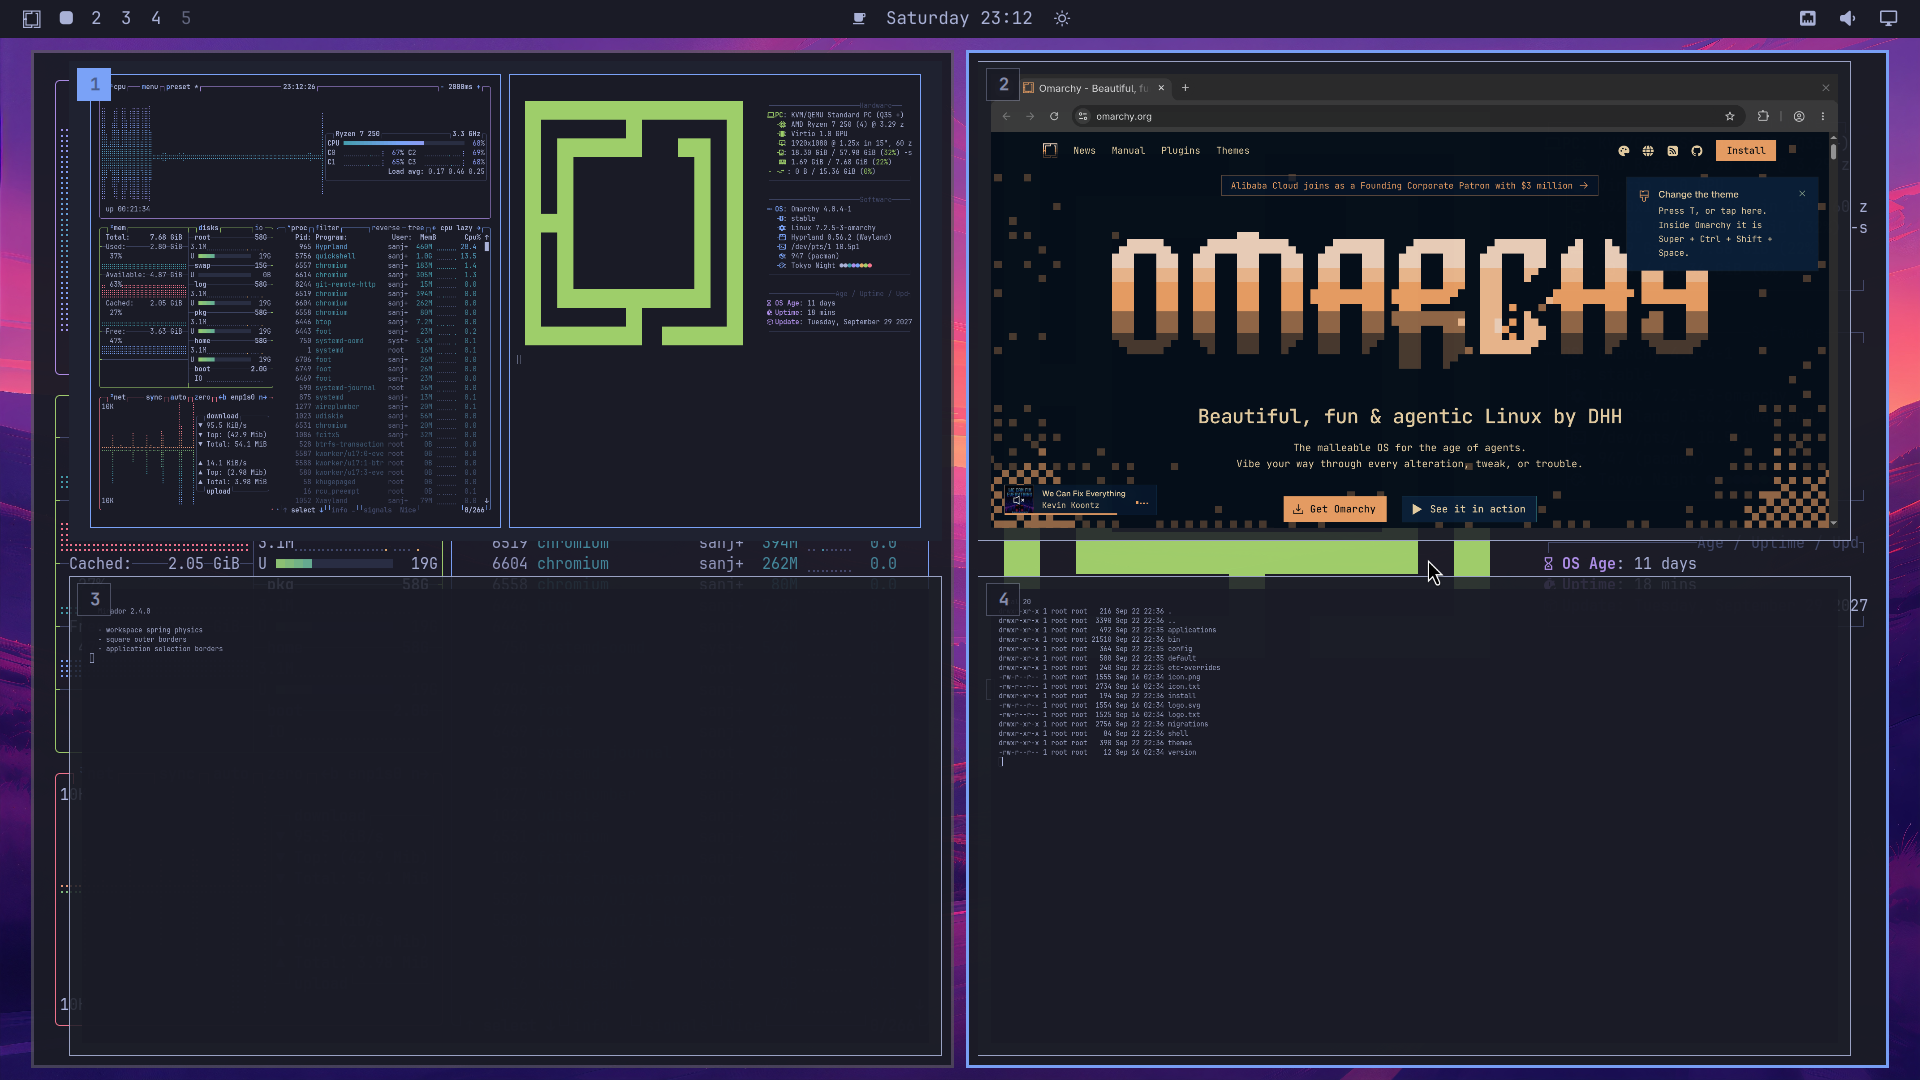This screenshot has height=1080, width=1920.
Task: Toggle reverse sorting in btop proc panel
Action: click(386, 228)
